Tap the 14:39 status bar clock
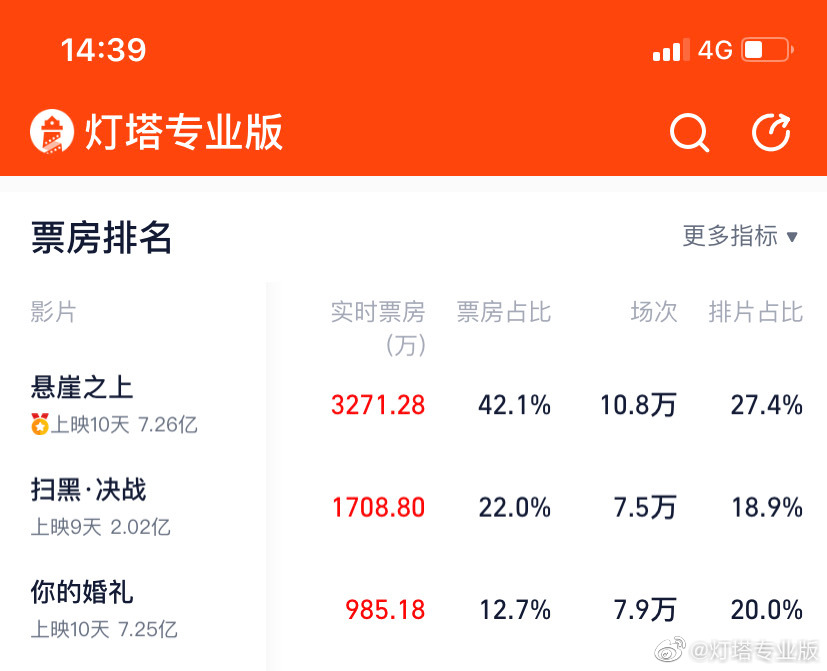The height and width of the screenshot is (671, 827). [104, 49]
